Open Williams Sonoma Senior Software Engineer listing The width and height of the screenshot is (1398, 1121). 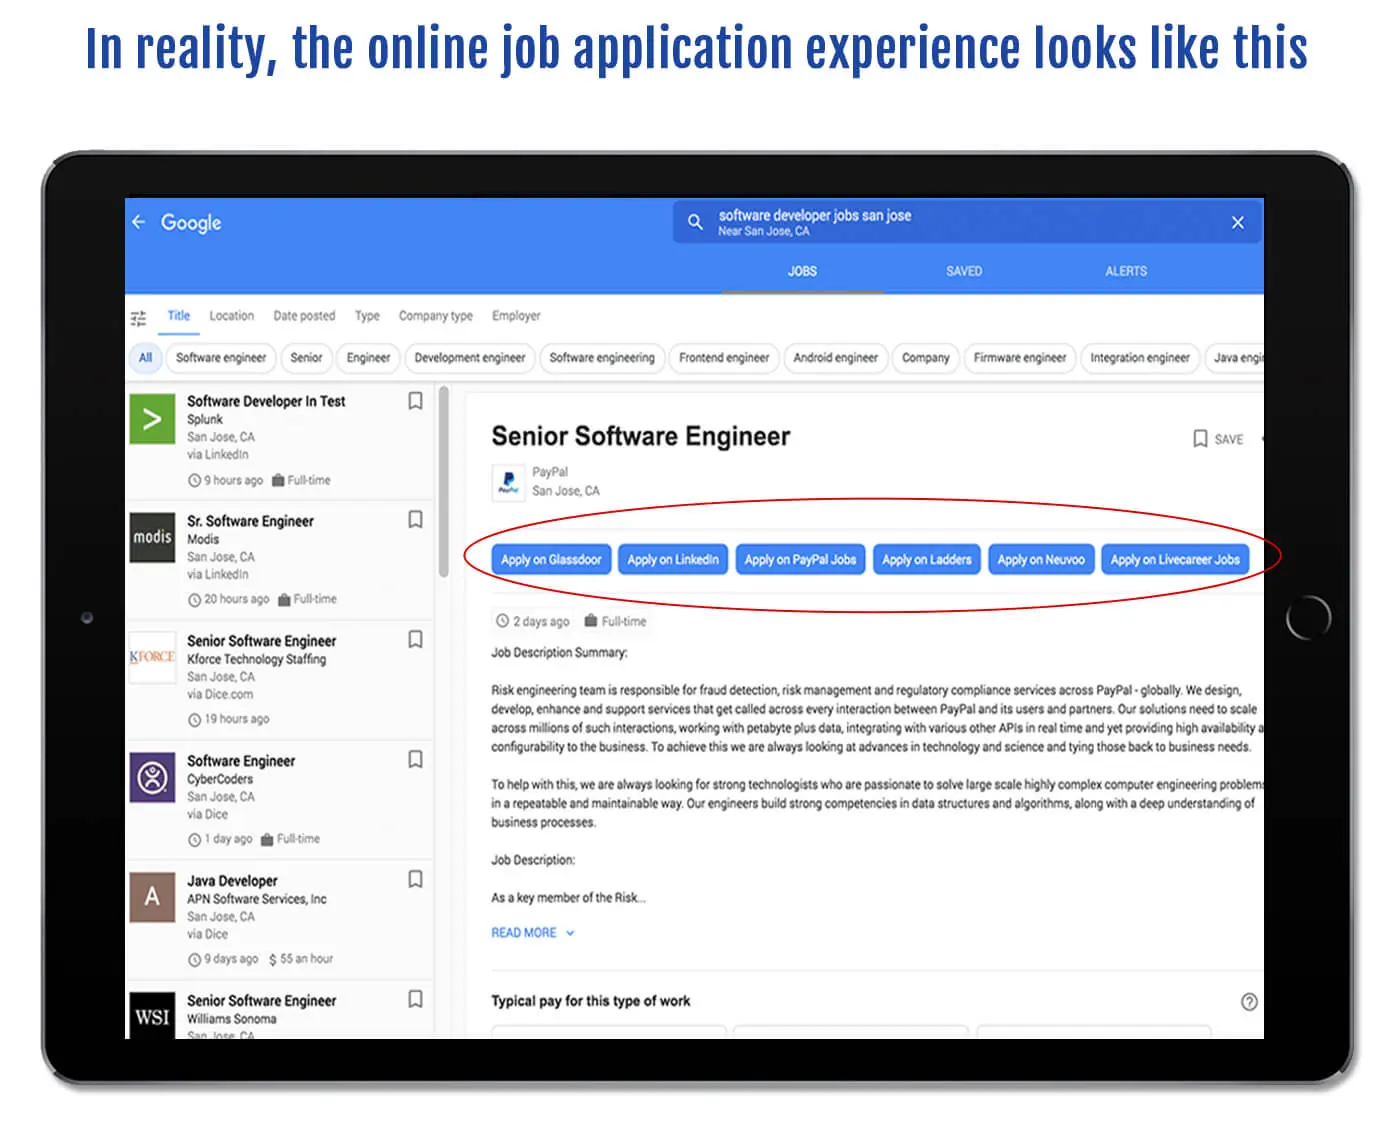pyautogui.click(x=280, y=1011)
